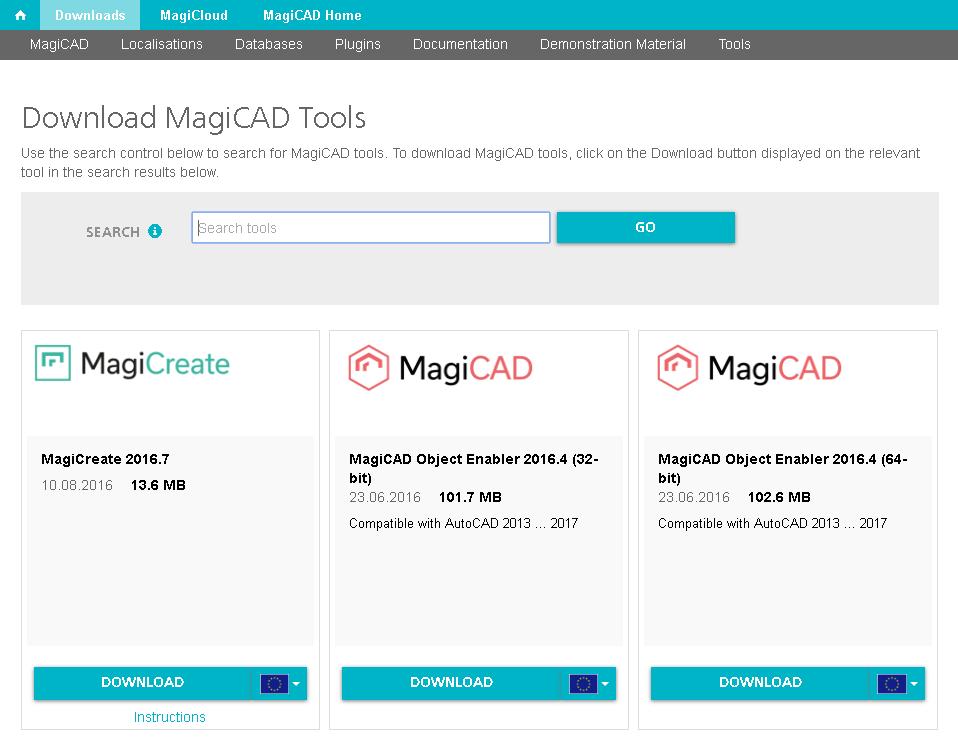Click the 13.6 MB file size
Image resolution: width=958 pixels, height=737 pixels.
(158, 485)
